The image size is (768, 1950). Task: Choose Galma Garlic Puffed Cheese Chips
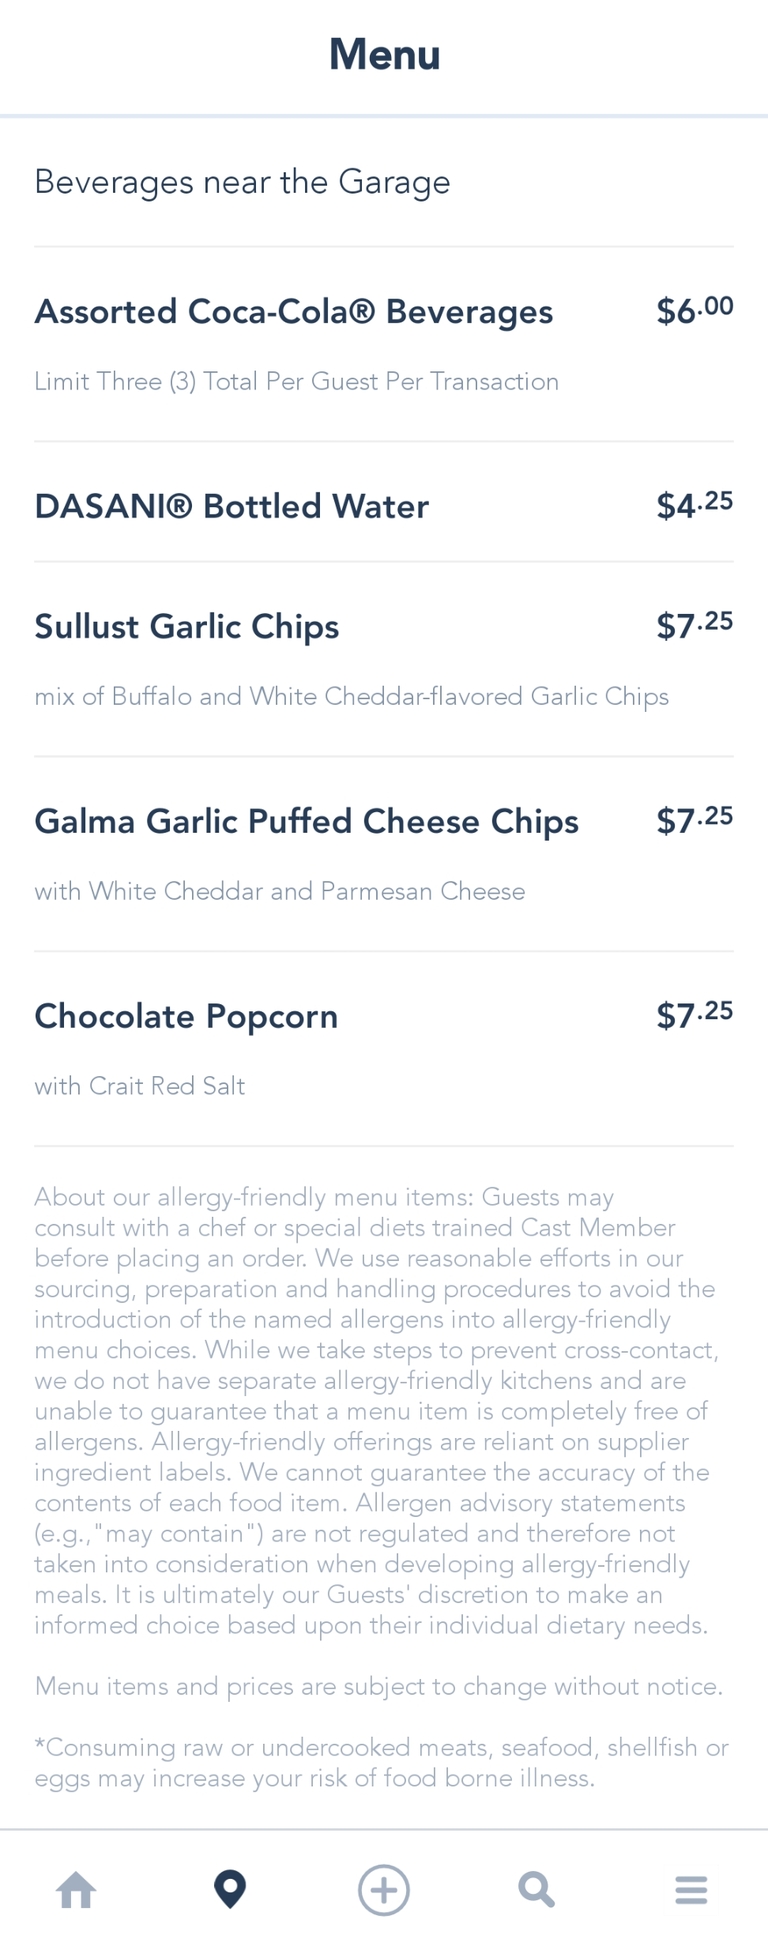[307, 822]
